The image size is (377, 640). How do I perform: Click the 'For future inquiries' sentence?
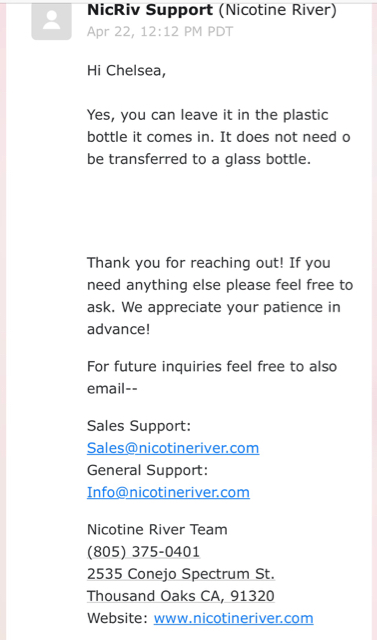[212, 377]
